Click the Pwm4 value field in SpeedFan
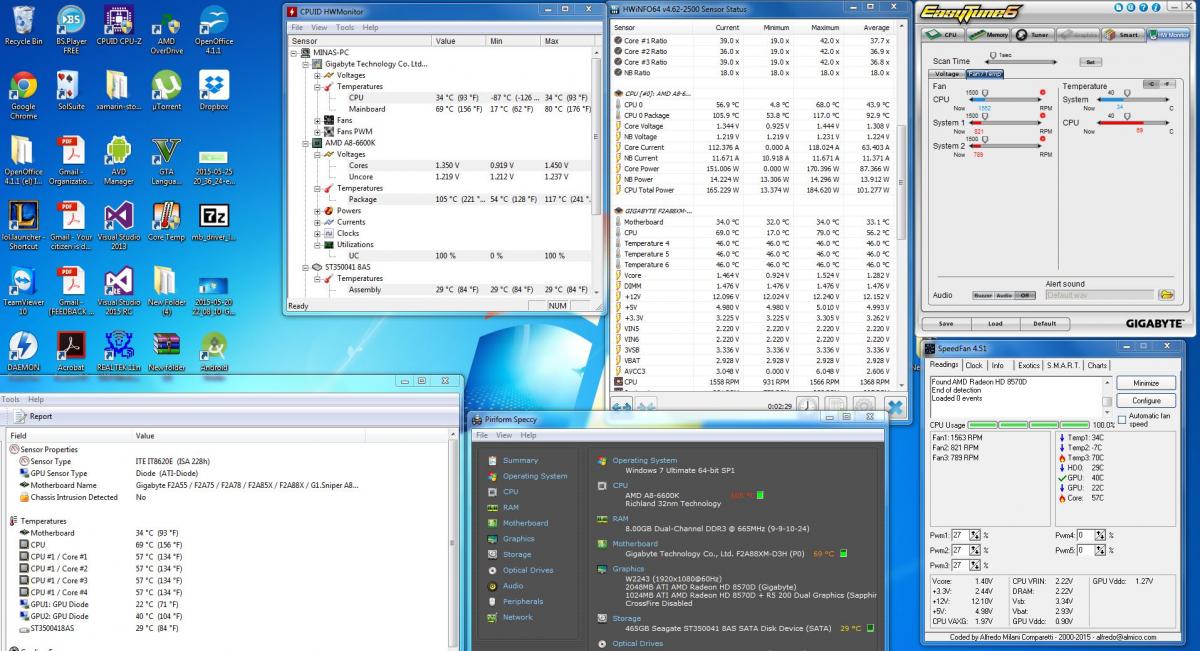 pyautogui.click(x=1085, y=535)
